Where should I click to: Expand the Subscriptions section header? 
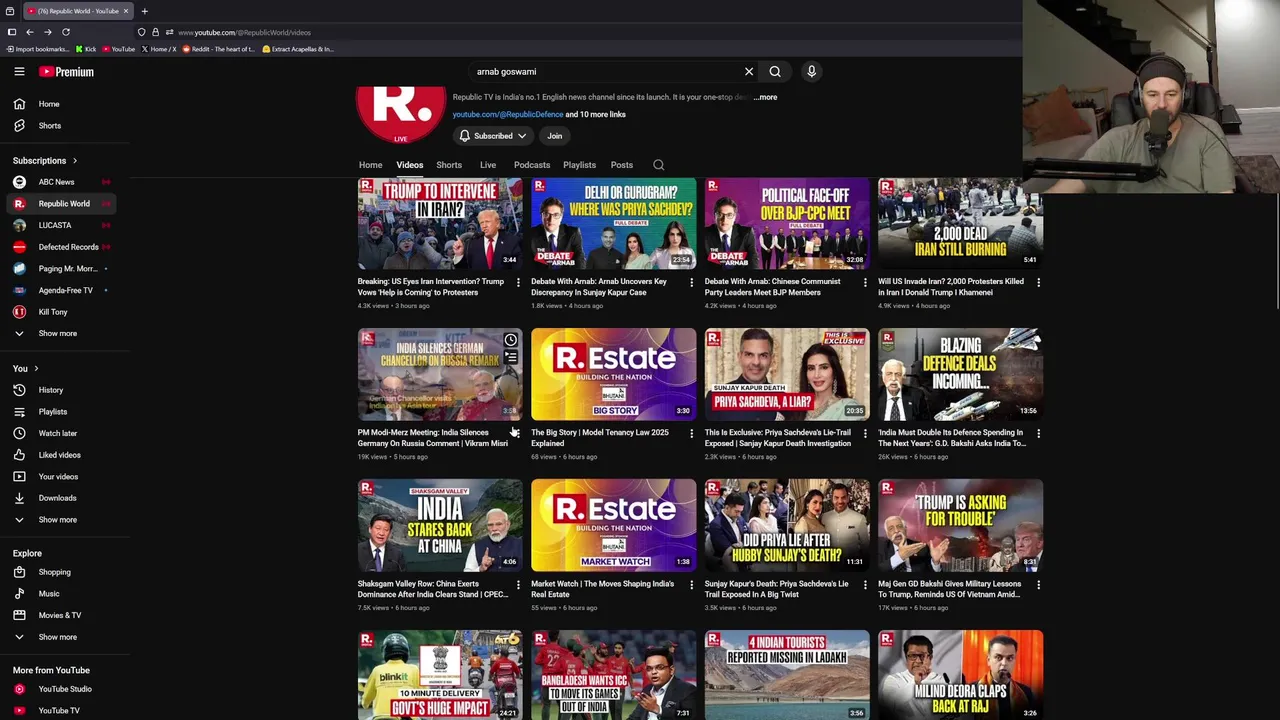(x=45, y=160)
